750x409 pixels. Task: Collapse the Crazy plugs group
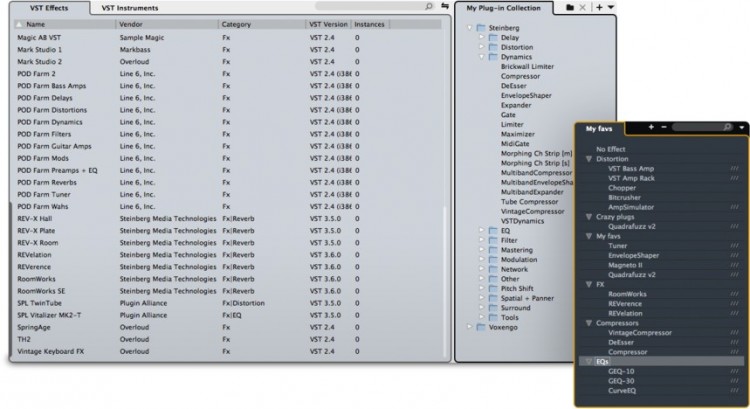(589, 217)
